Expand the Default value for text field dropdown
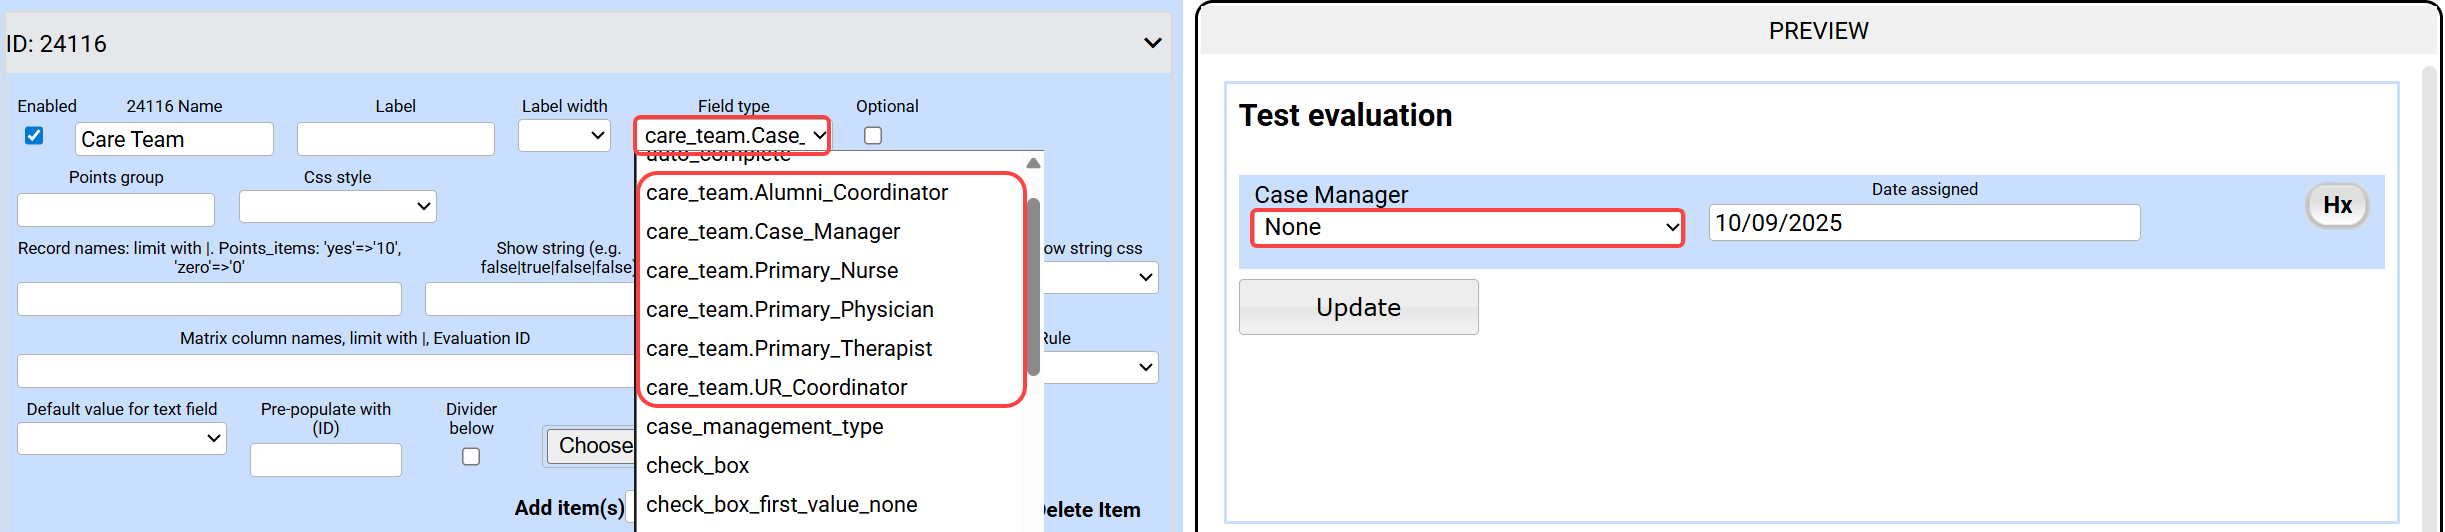Viewport: 2445px width, 532px height. (x=122, y=438)
